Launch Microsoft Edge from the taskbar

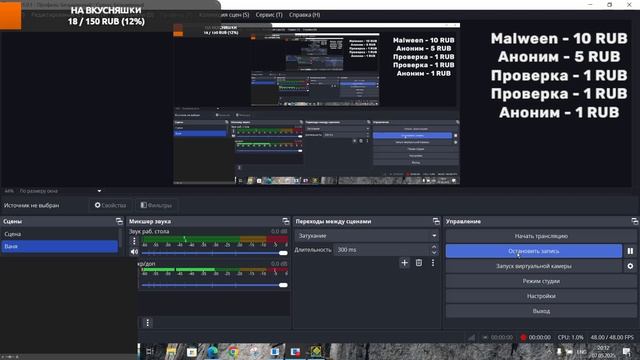pyautogui.click(x=212, y=351)
